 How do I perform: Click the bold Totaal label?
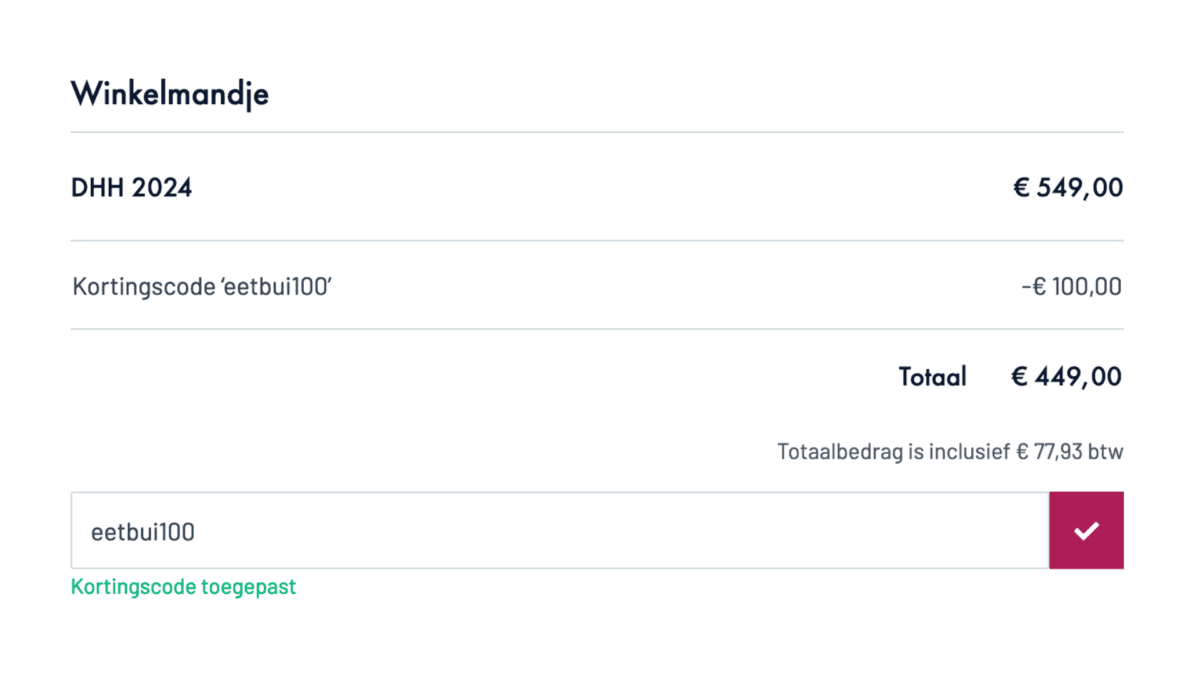[933, 377]
